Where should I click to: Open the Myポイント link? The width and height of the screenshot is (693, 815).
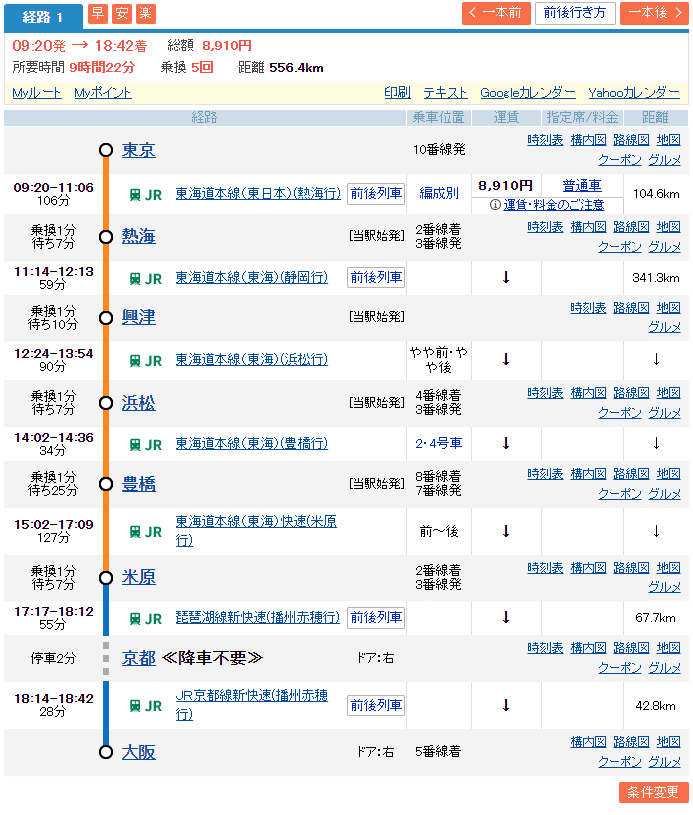pyautogui.click(x=102, y=93)
